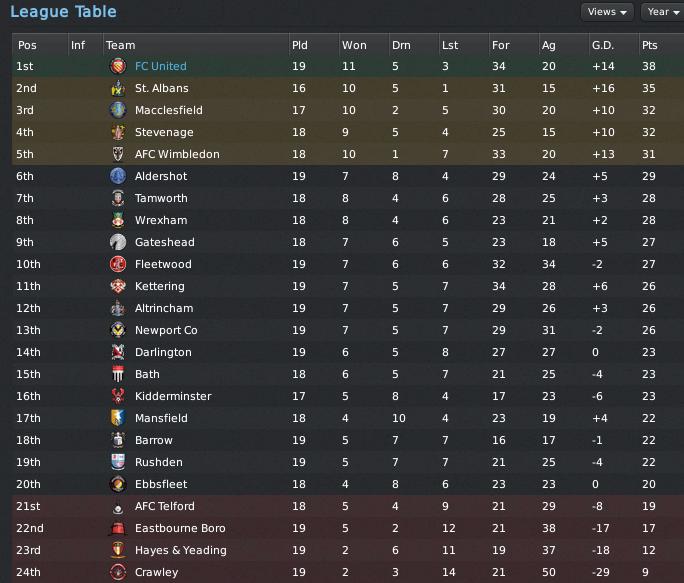Select the Fleetwood red club crest
The image size is (684, 583).
pyautogui.click(x=118, y=264)
